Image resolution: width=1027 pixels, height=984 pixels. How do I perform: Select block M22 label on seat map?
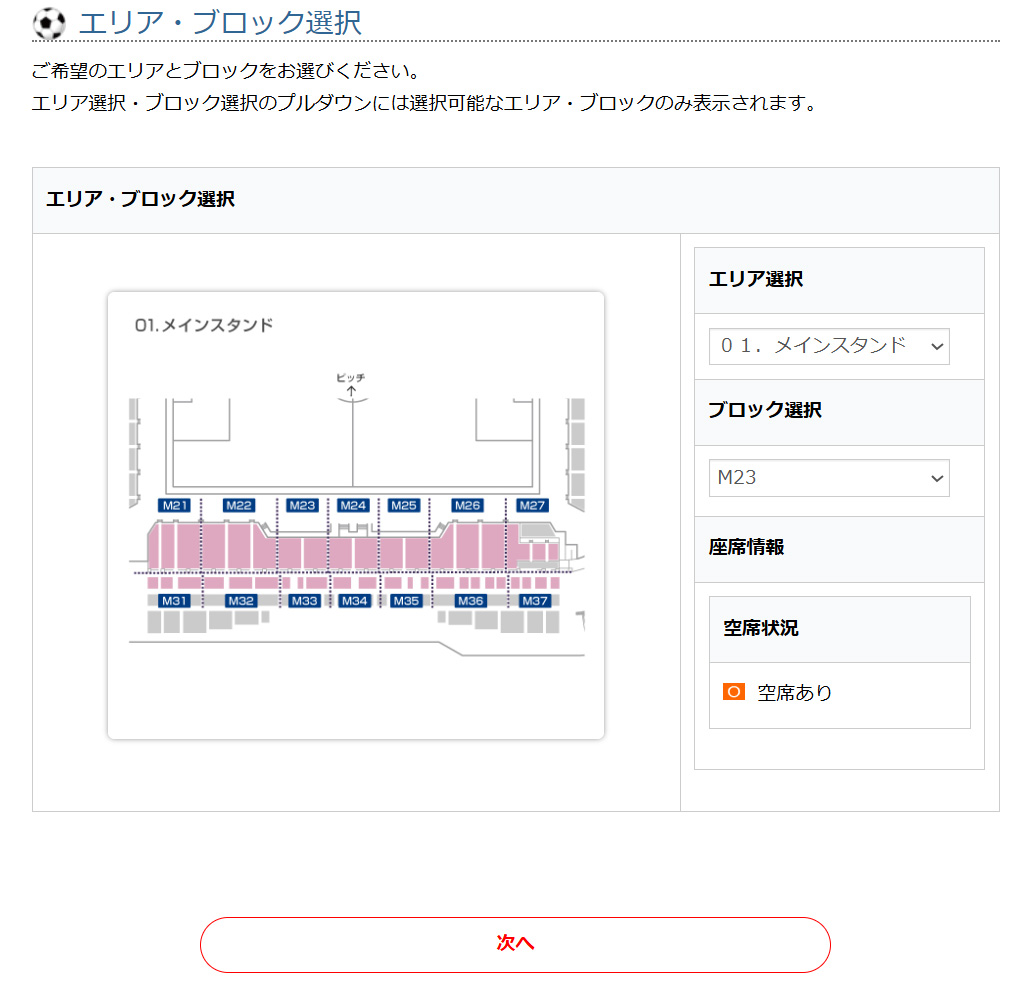(239, 506)
